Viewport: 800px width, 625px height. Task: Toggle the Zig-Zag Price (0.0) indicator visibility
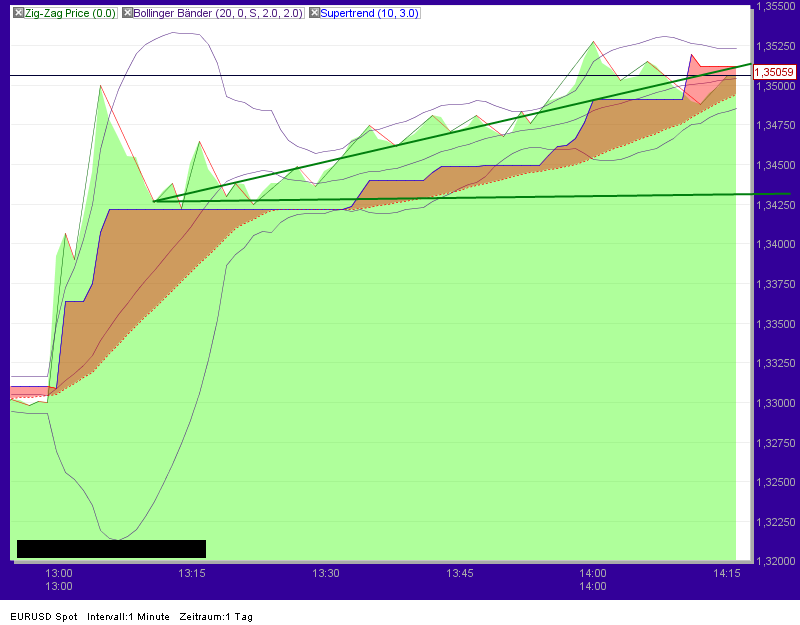(x=16, y=13)
